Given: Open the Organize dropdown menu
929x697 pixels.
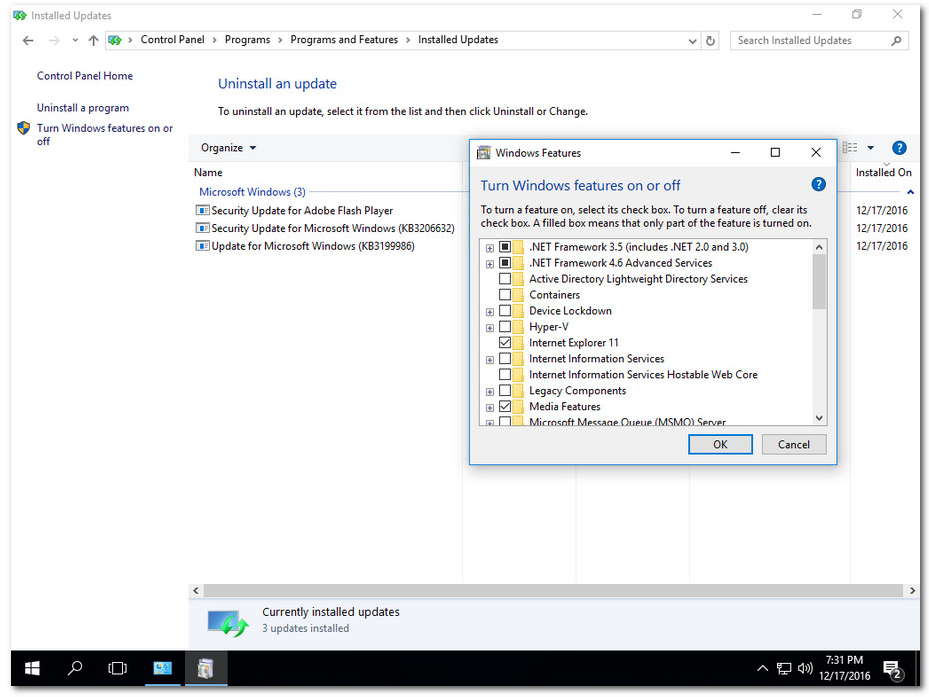Looking at the screenshot, I should (228, 148).
